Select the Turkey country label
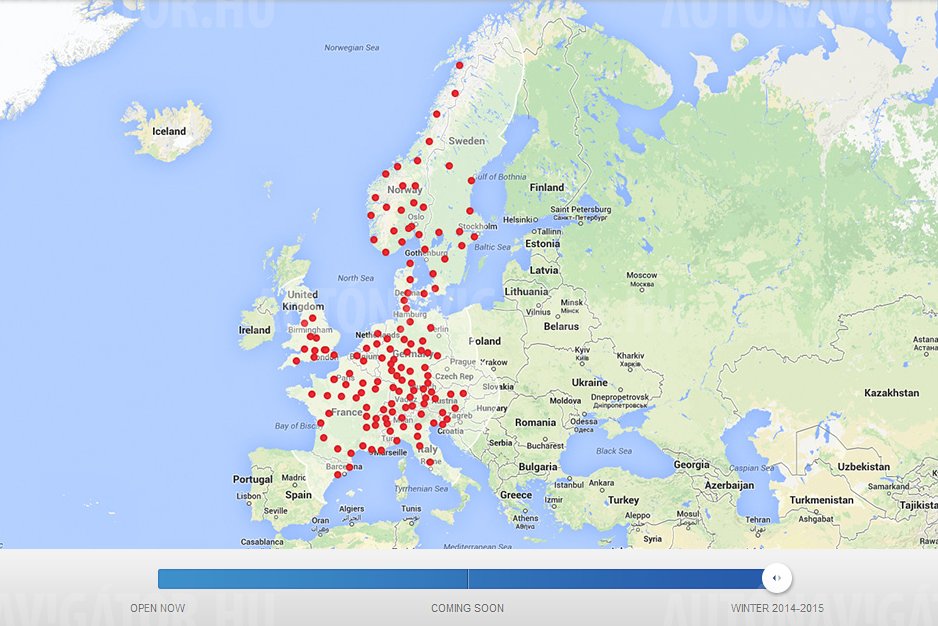This screenshot has height=626, width=938. click(623, 500)
